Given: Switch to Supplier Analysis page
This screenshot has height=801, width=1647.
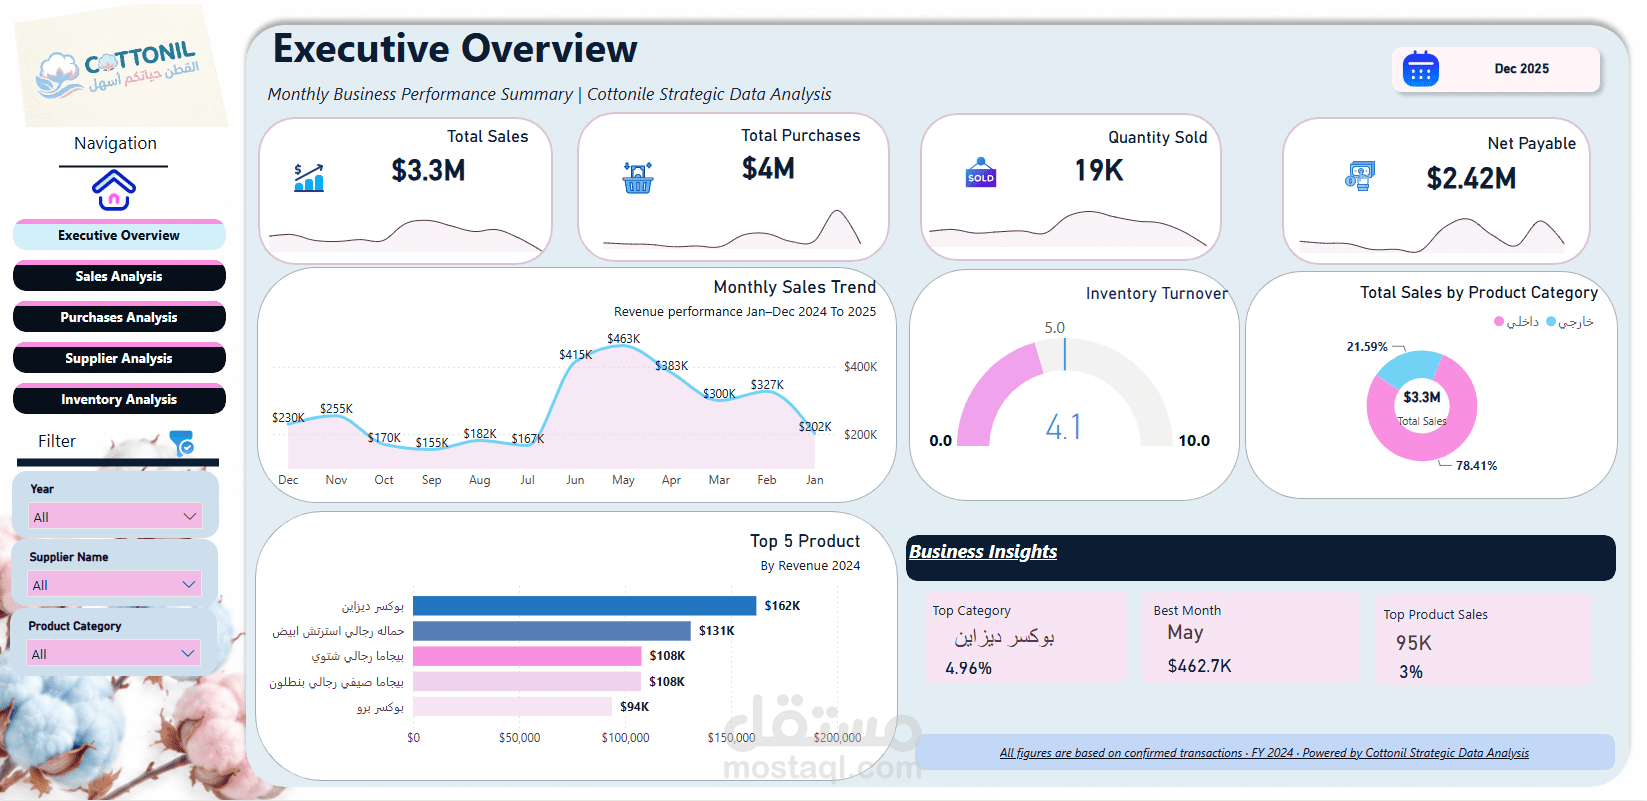Looking at the screenshot, I should 119,358.
